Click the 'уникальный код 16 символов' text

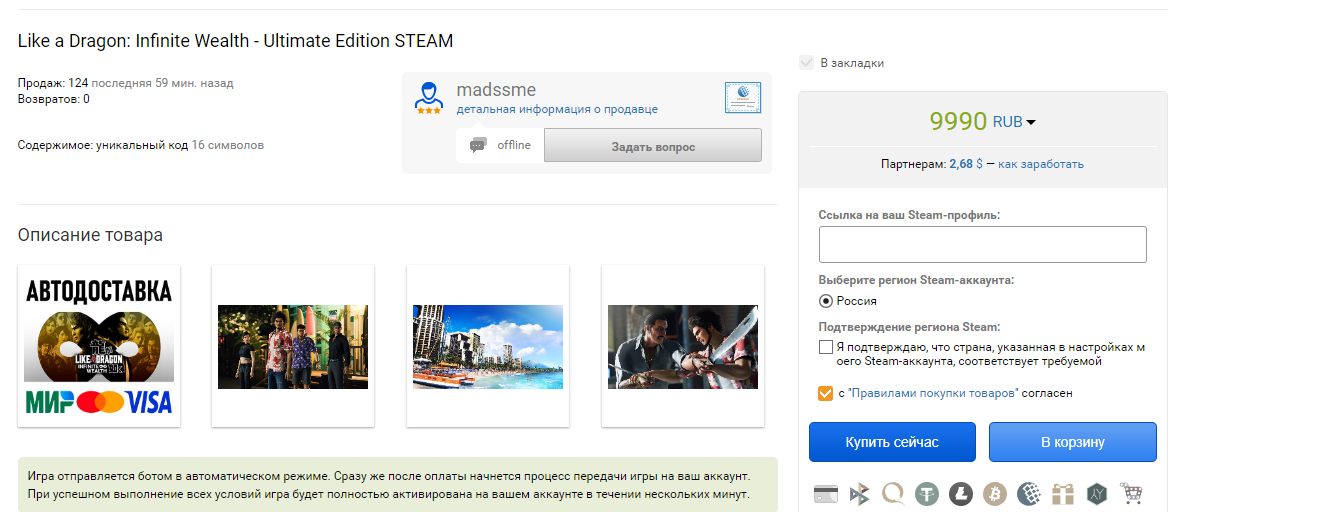[180, 145]
